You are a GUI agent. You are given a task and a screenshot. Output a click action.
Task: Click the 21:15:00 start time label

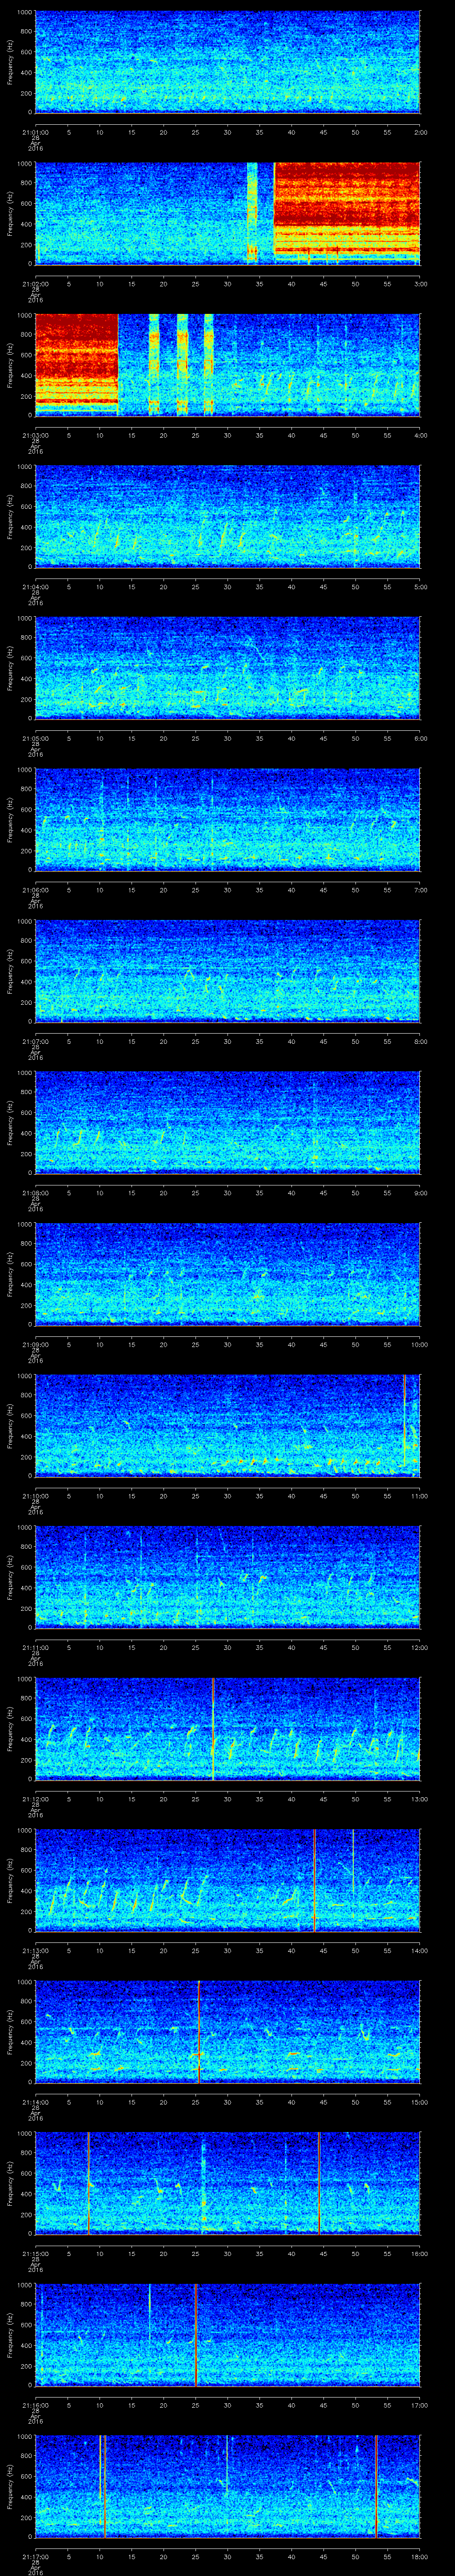pyautogui.click(x=35, y=2254)
